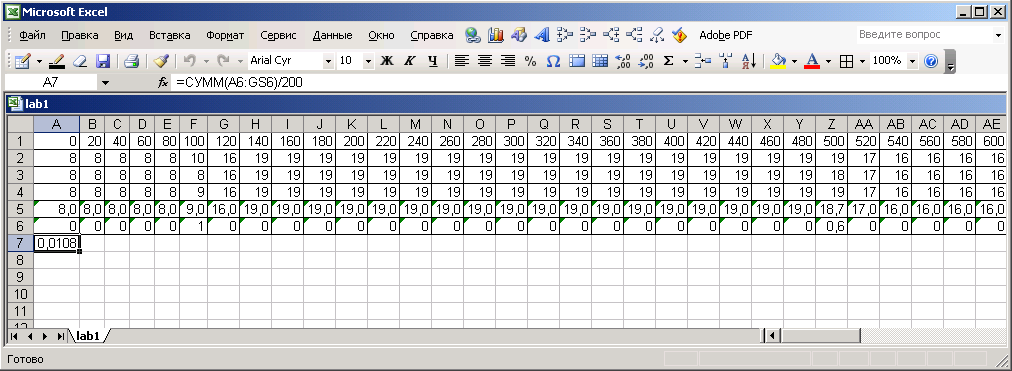Click the Decrease Decimal icon
This screenshot has height=371, width=1012.
point(646,61)
